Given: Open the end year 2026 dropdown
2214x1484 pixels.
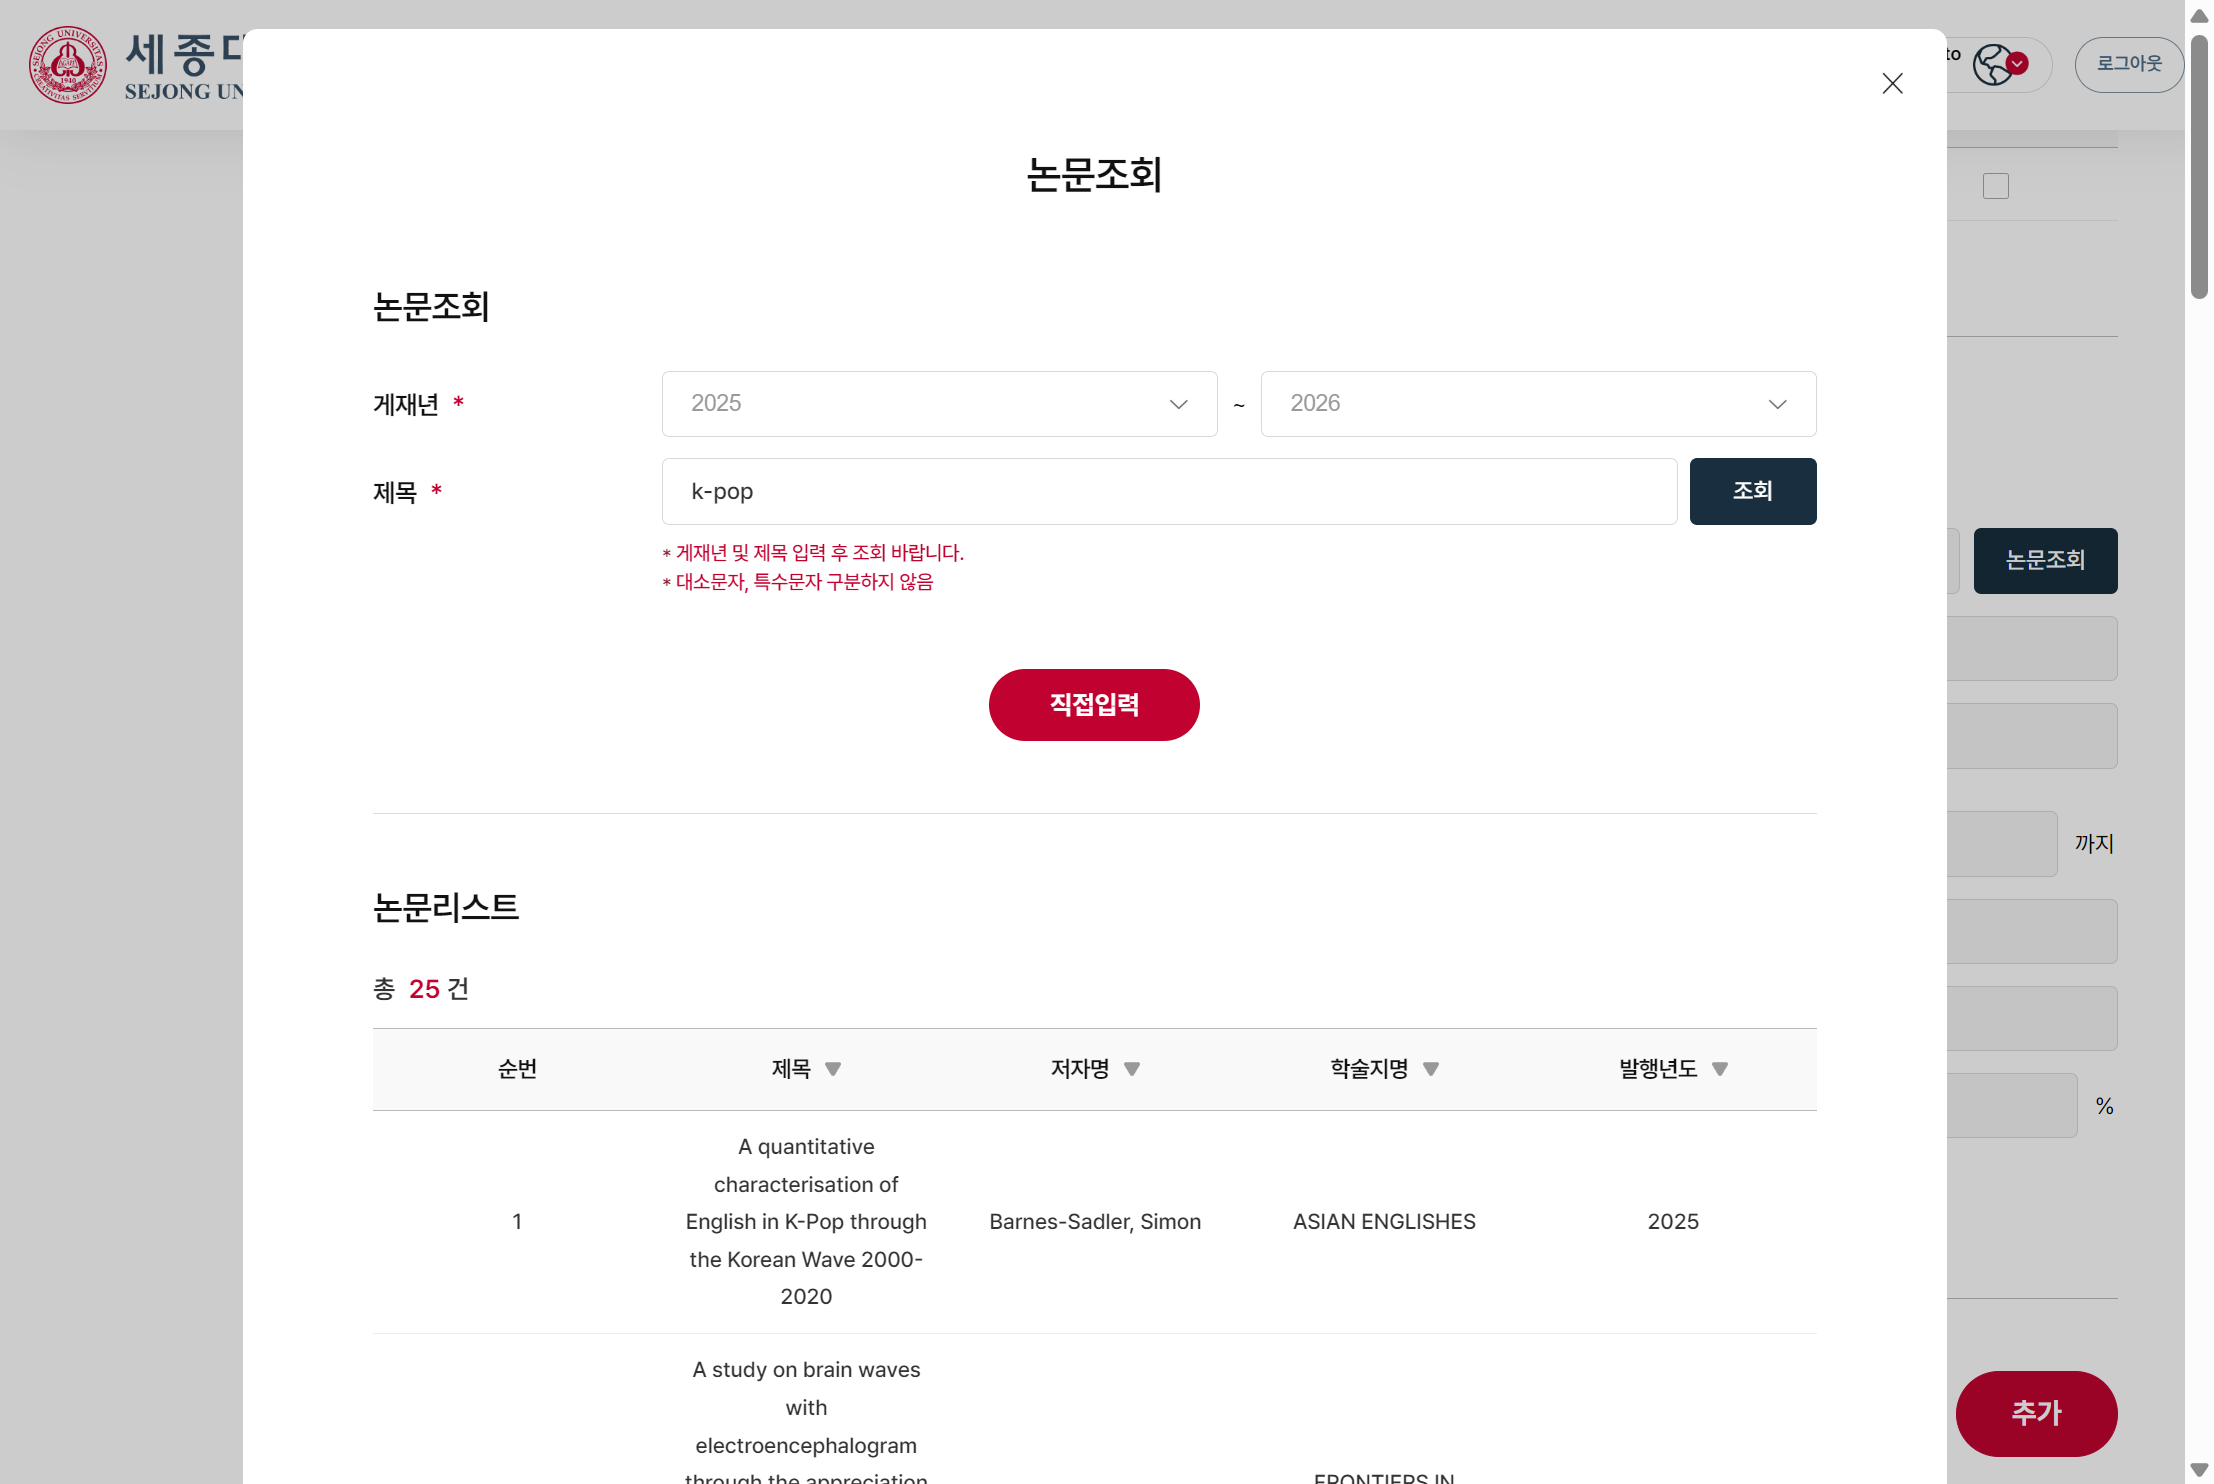Looking at the screenshot, I should [1538, 404].
